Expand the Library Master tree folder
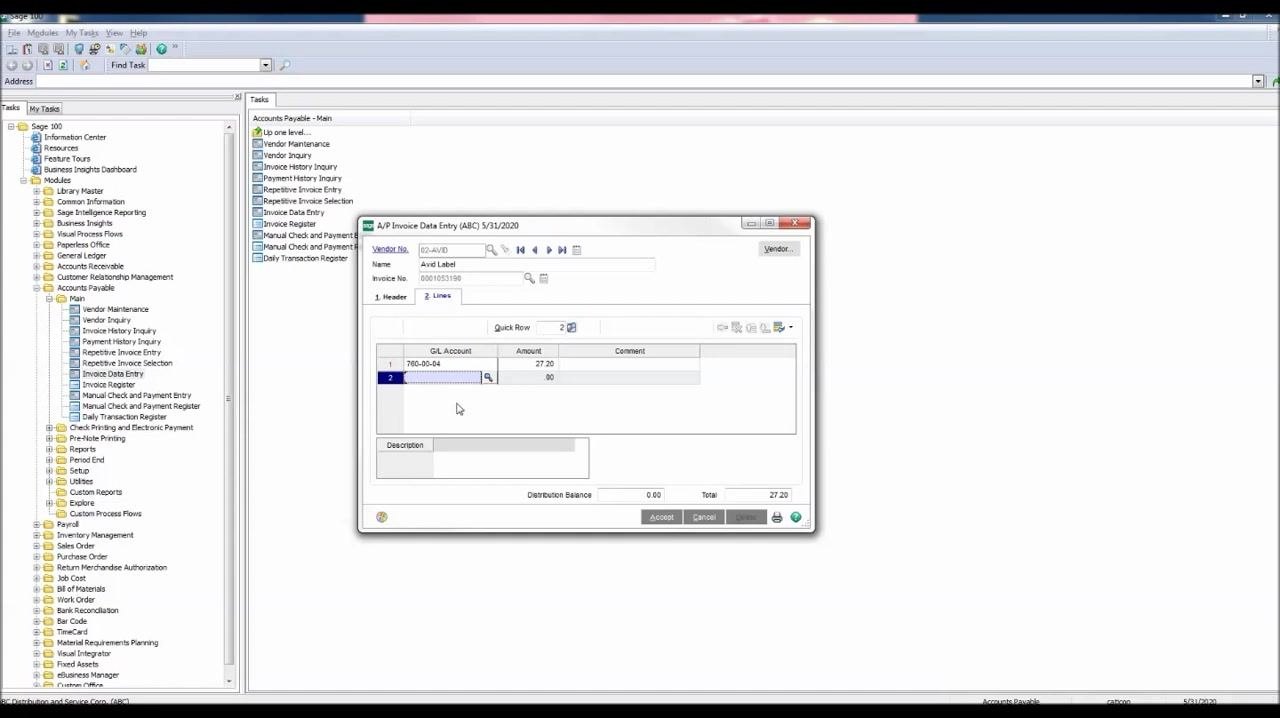Screen dimensions: 1280x718 [36, 191]
